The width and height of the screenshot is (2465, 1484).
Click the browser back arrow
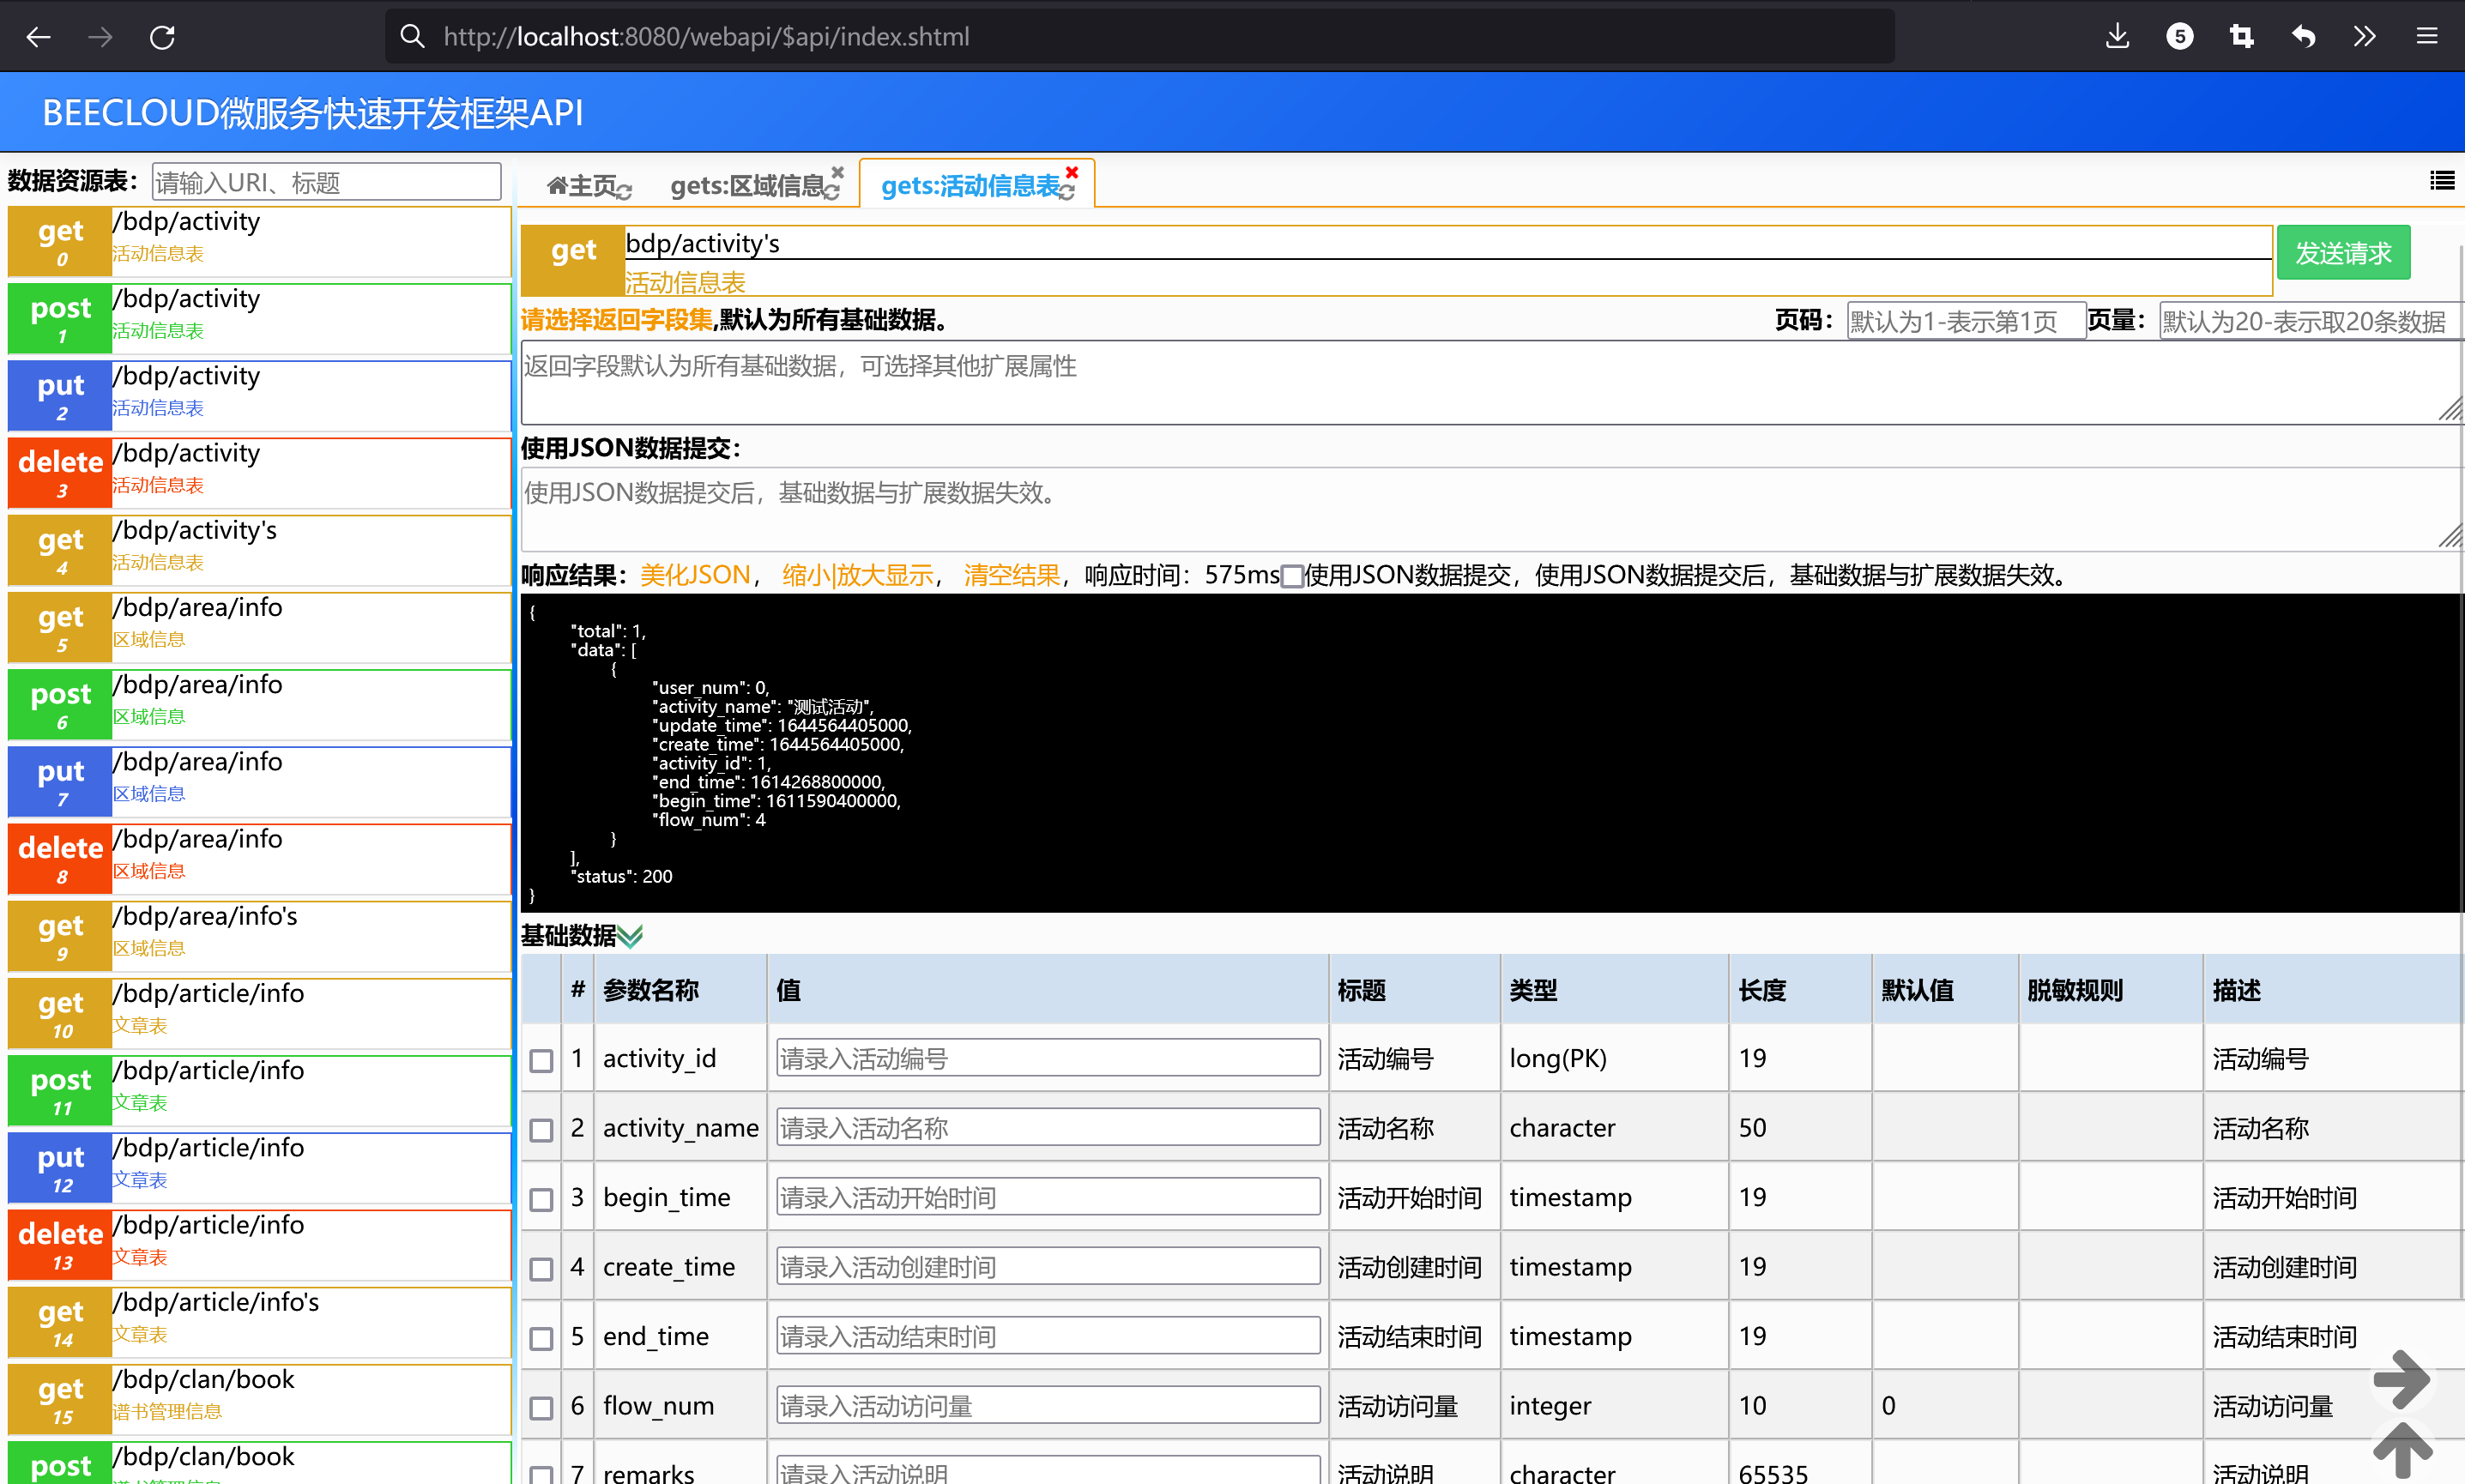click(x=38, y=37)
